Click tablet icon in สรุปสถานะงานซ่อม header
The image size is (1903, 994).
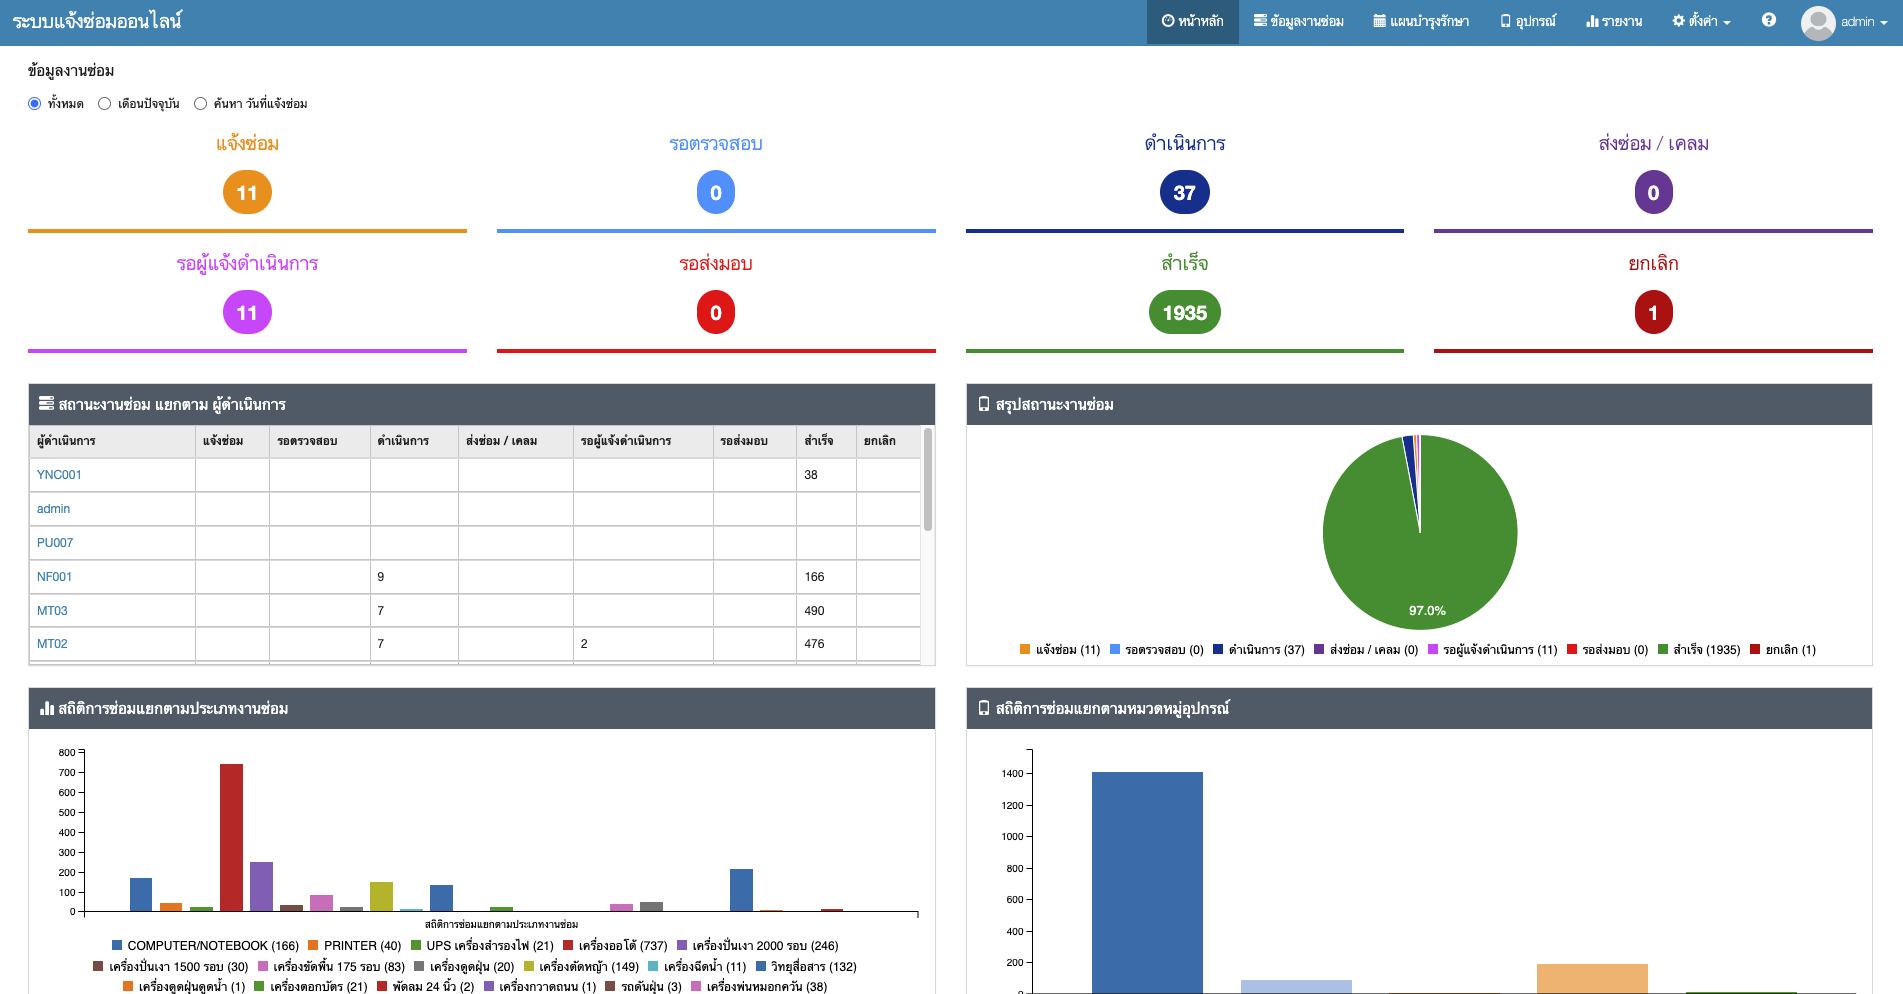pyautogui.click(x=984, y=404)
